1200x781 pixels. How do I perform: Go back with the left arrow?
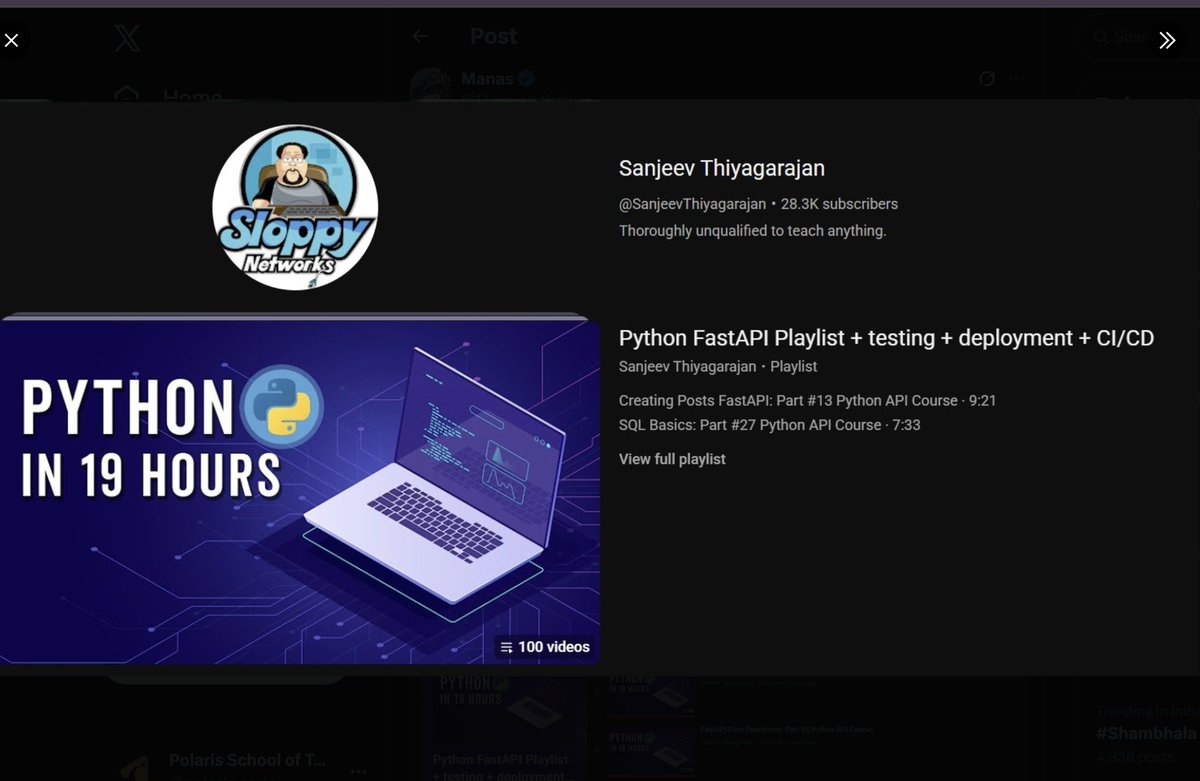(421, 36)
